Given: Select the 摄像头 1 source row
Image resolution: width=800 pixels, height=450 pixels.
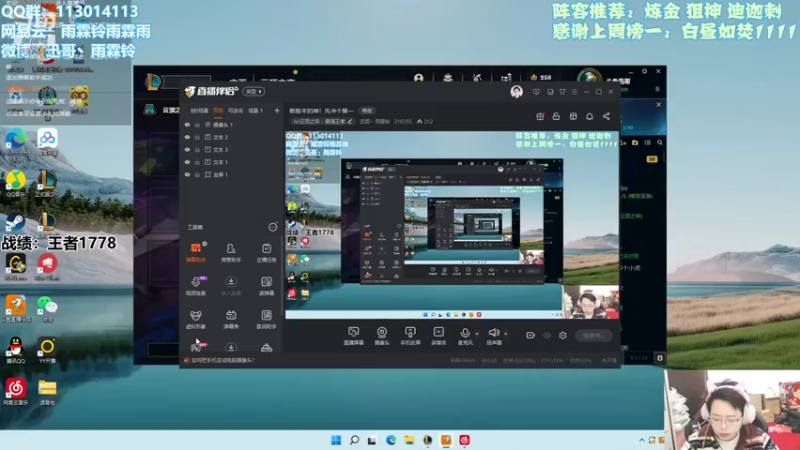Looking at the screenshot, I should click(x=232, y=124).
